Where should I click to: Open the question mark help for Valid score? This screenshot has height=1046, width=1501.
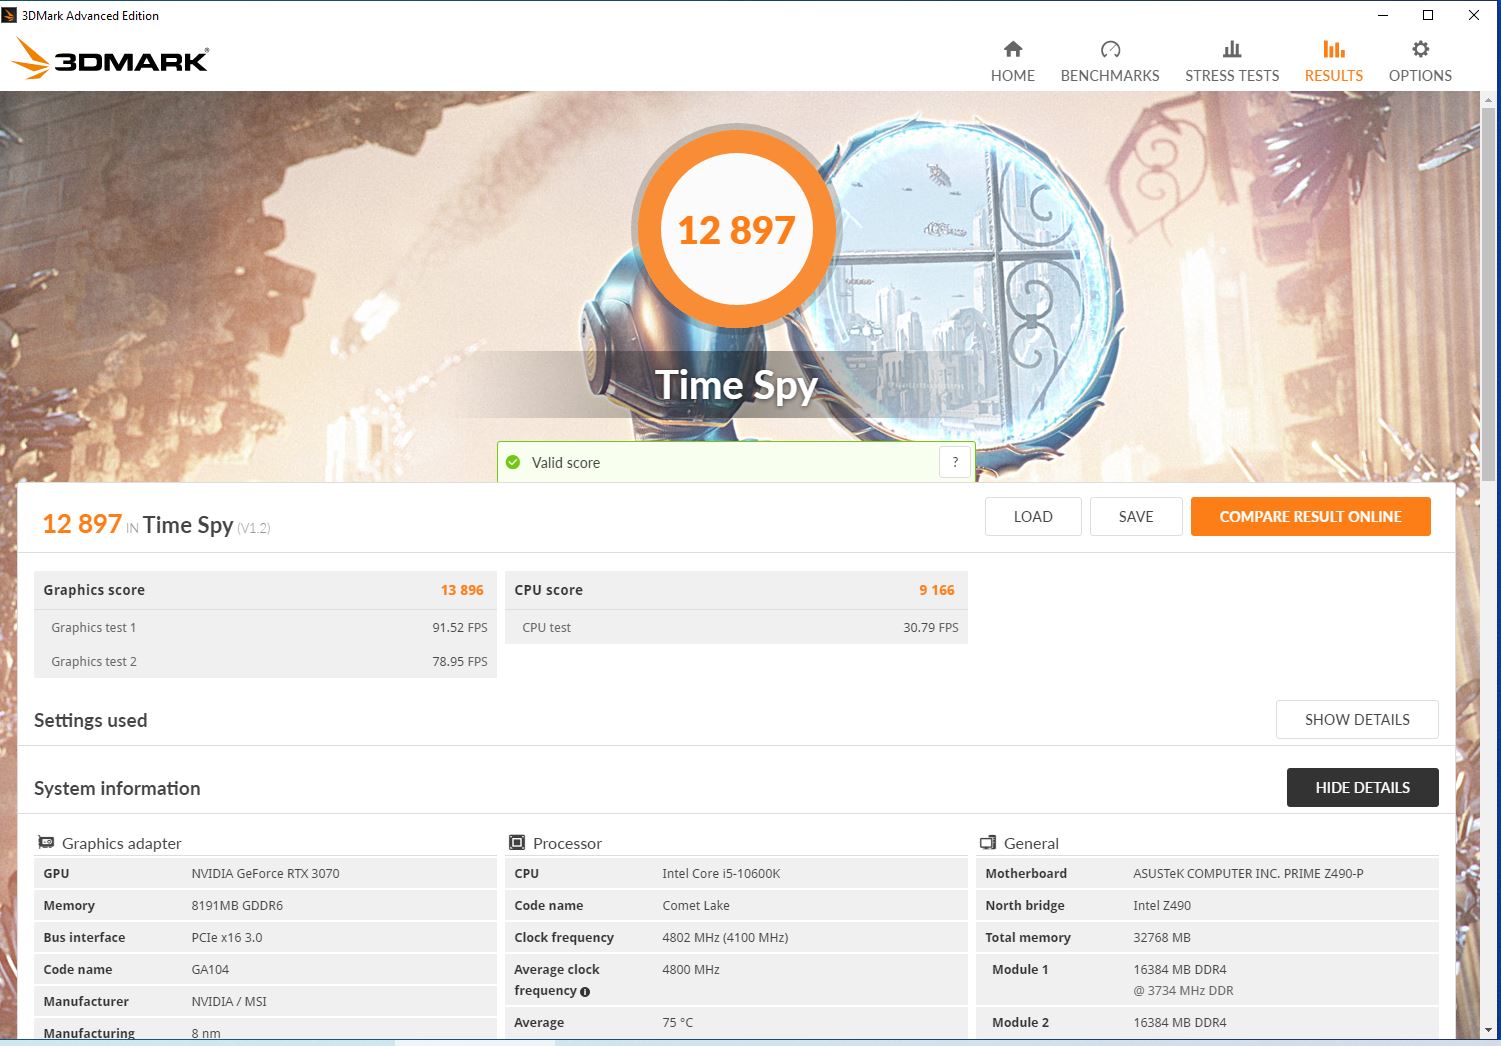point(955,462)
